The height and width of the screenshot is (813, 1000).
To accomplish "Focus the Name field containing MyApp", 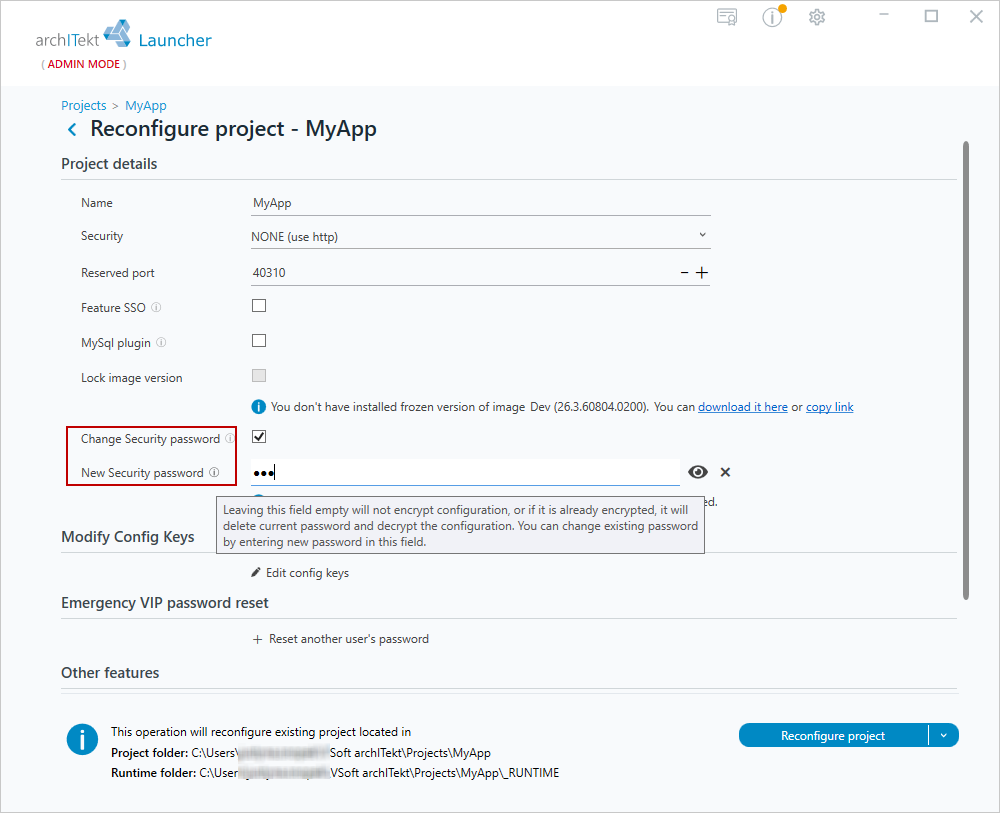I will tap(480, 203).
